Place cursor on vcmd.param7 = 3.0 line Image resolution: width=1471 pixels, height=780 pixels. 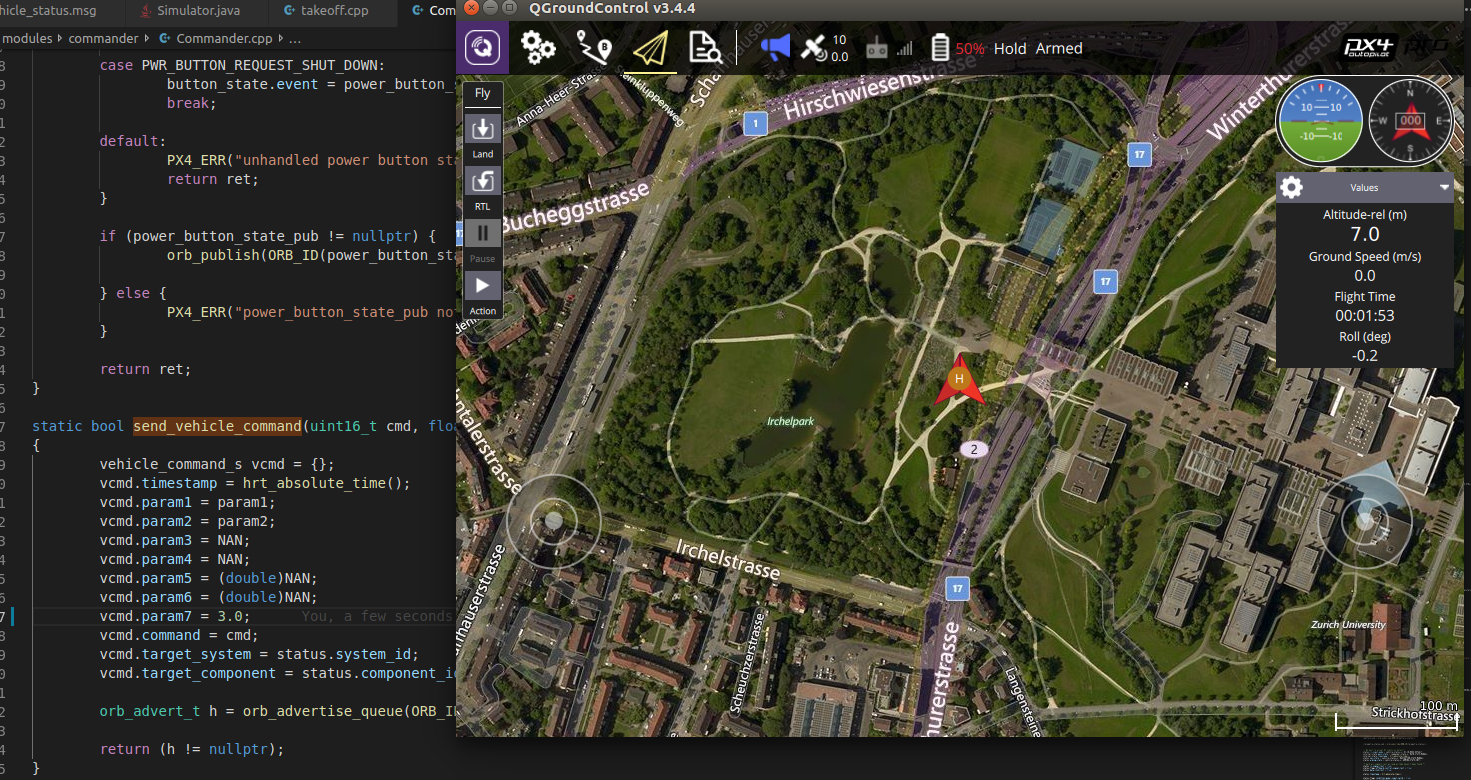(x=174, y=616)
